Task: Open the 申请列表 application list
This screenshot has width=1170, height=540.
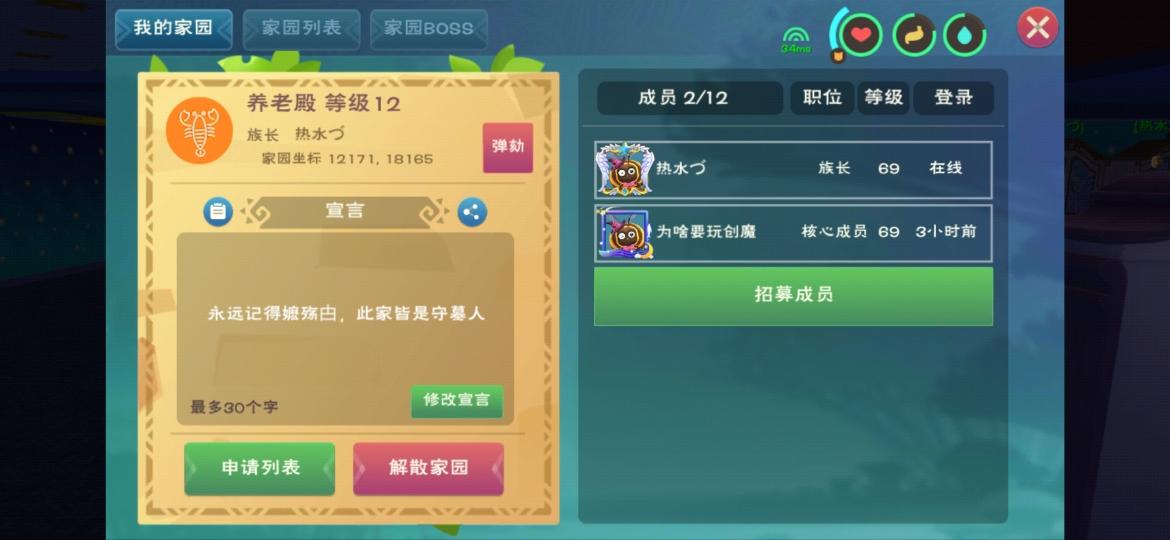Action: pos(260,468)
